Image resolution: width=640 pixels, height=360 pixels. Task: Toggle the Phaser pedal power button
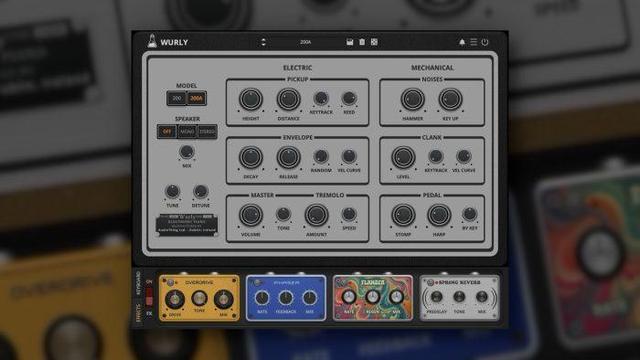click(x=257, y=282)
